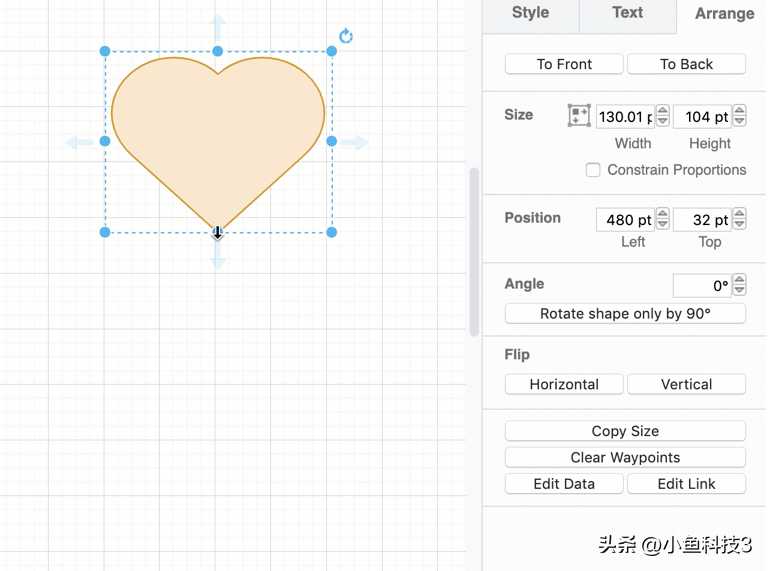
Task: Click the autosize icon beside Width field
Action: [x=579, y=116]
